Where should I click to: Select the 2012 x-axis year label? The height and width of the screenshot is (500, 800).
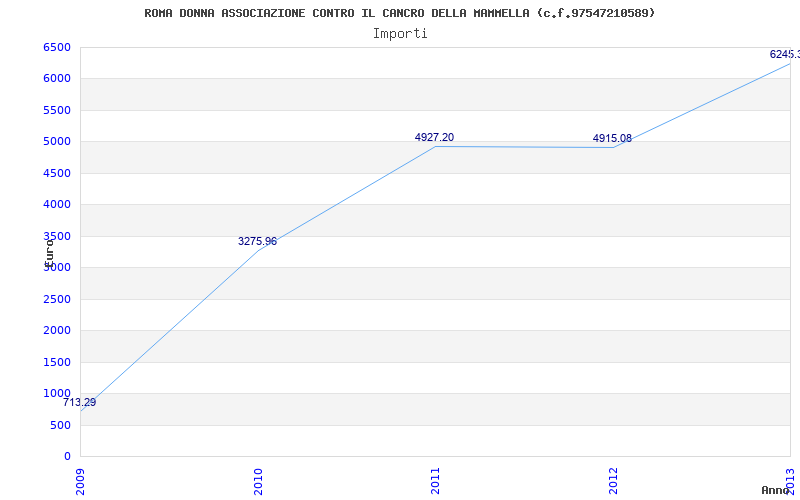point(613,481)
